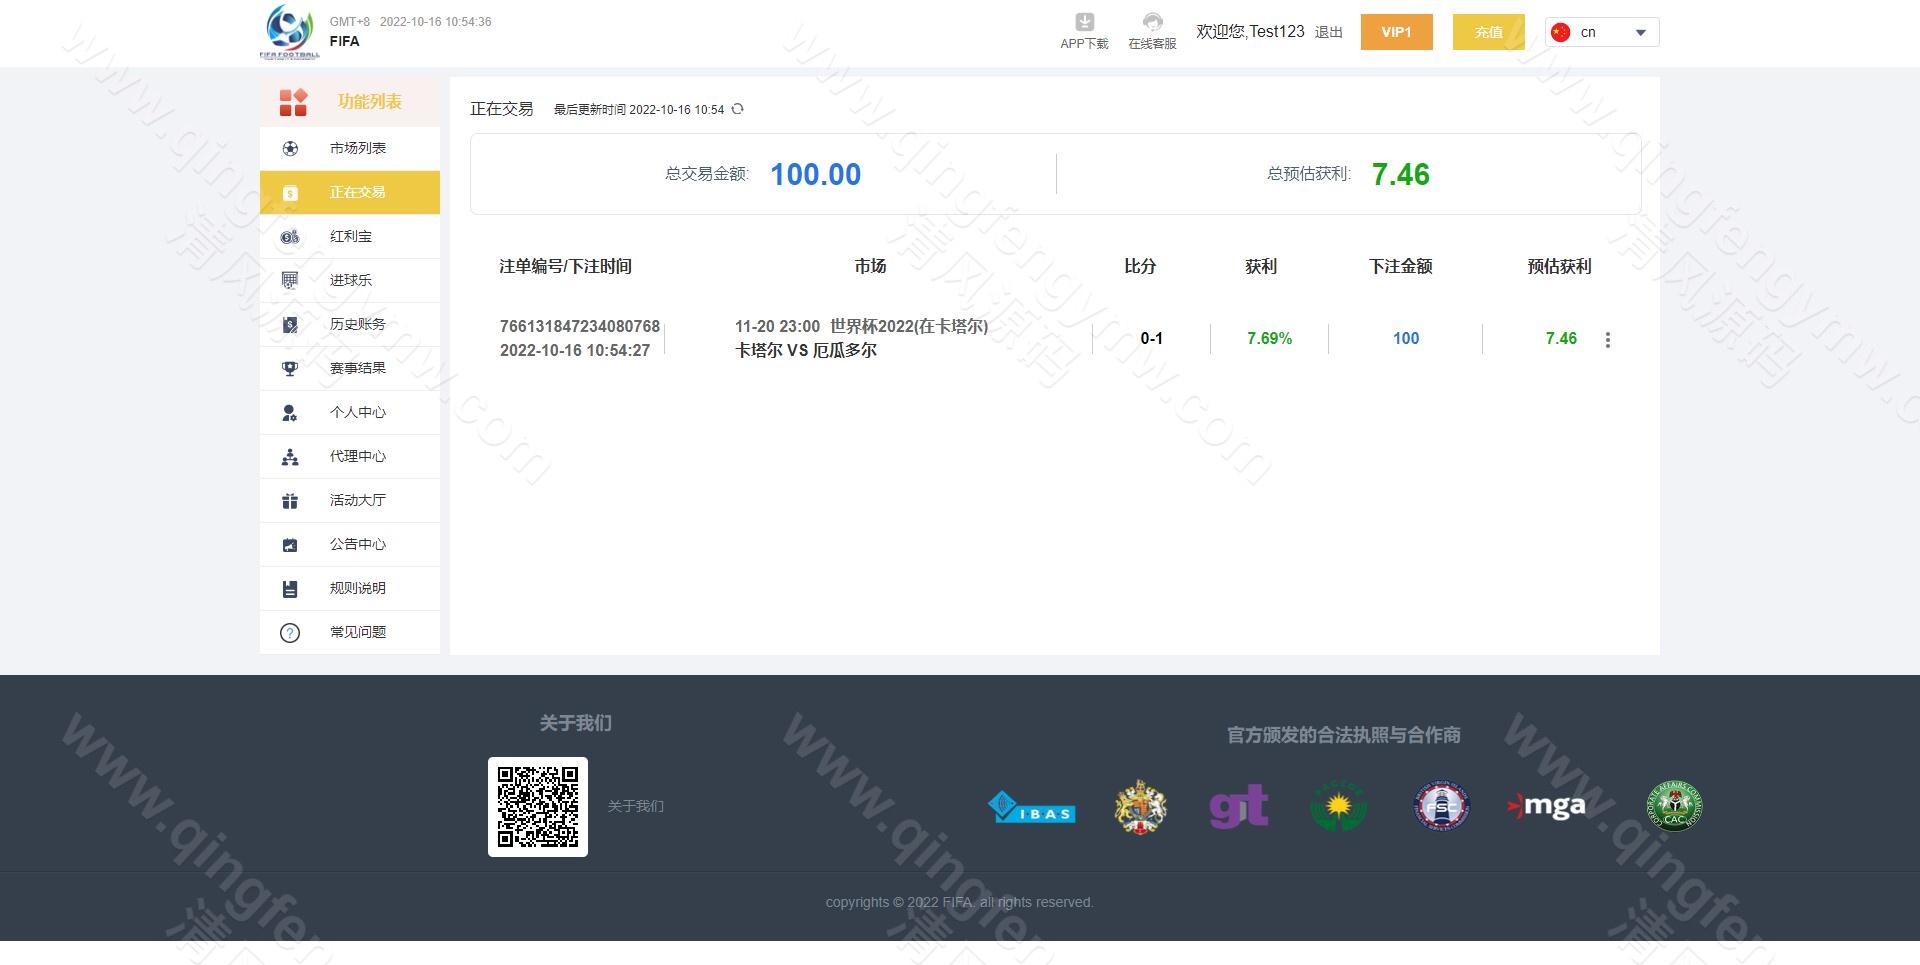This screenshot has width=1920, height=965.
Task: Select the VIP1 badge button
Action: pos(1396,31)
